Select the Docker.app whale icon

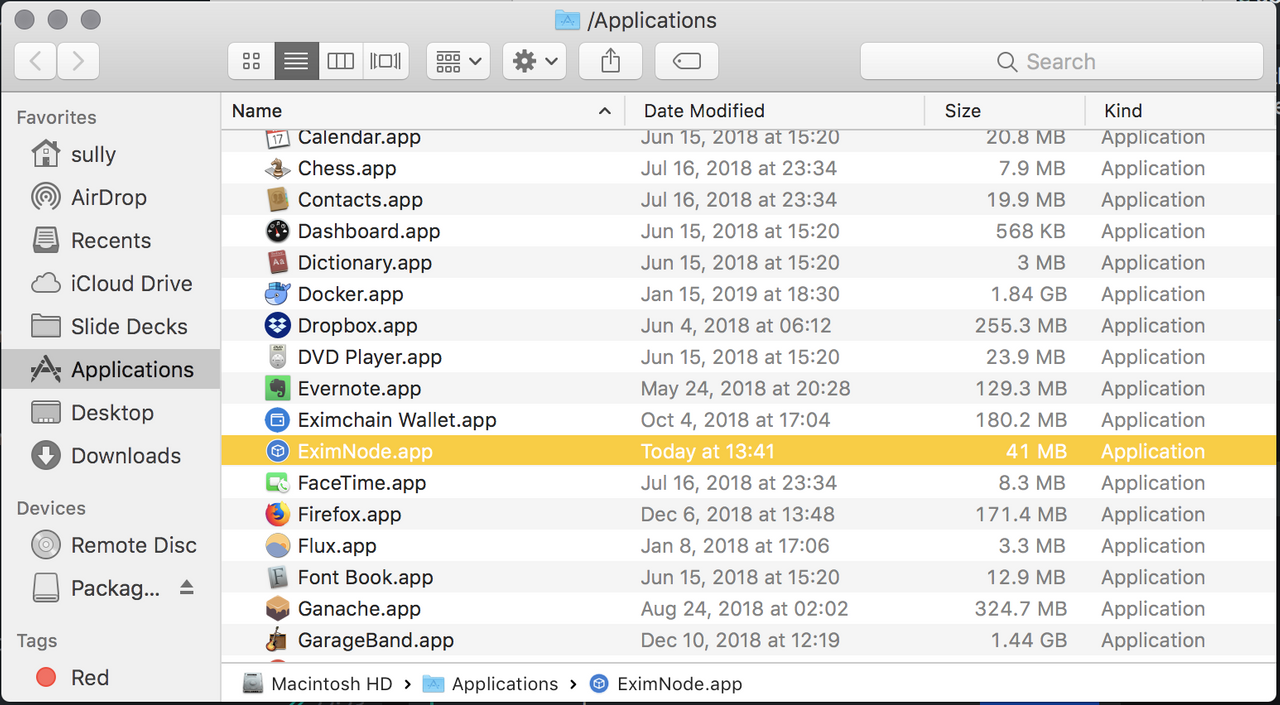277,294
